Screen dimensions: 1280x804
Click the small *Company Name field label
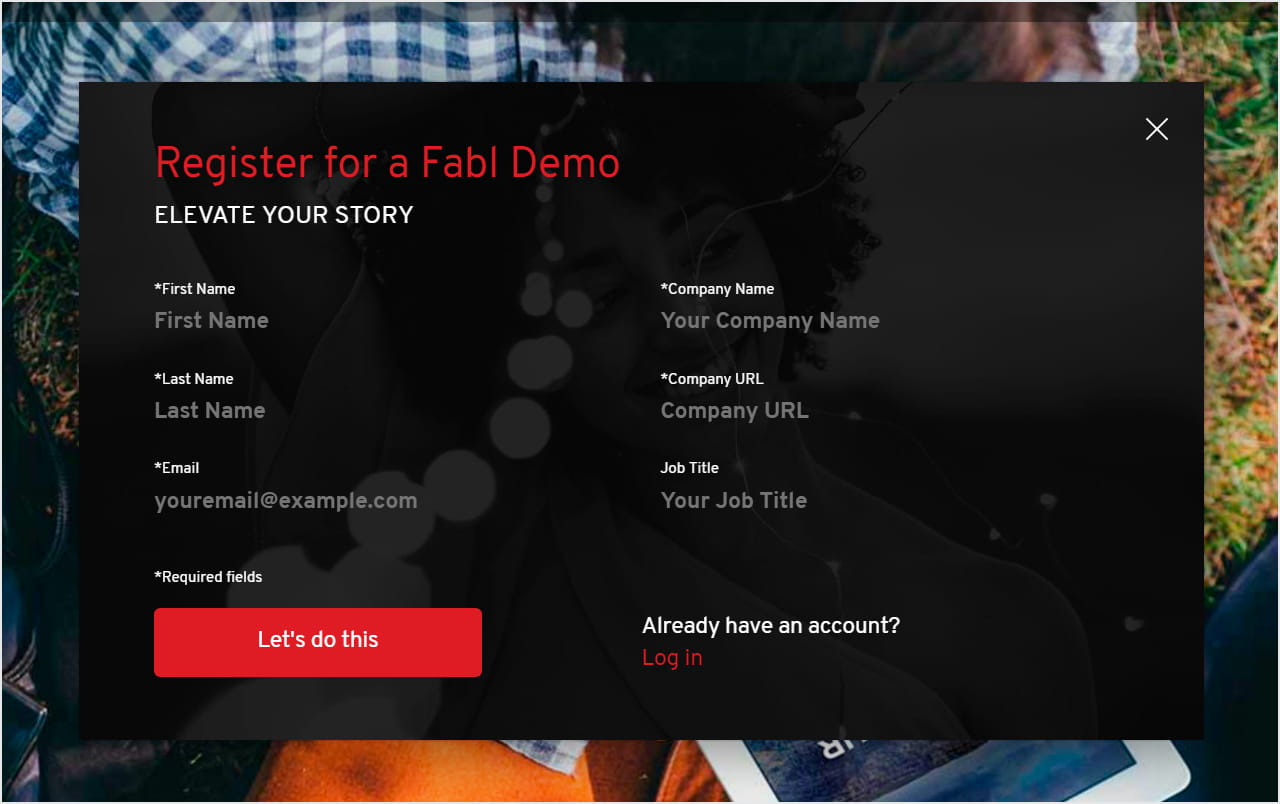pos(717,289)
